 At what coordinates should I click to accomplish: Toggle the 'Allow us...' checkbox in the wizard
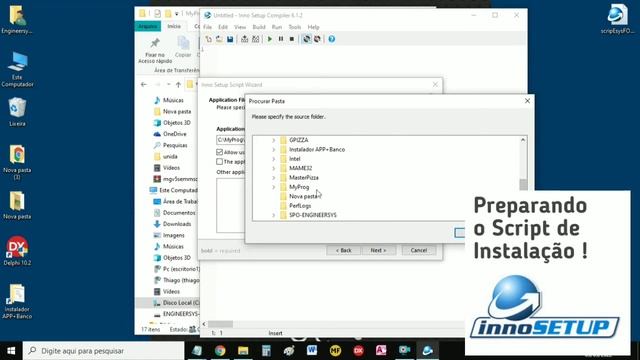click(220, 152)
